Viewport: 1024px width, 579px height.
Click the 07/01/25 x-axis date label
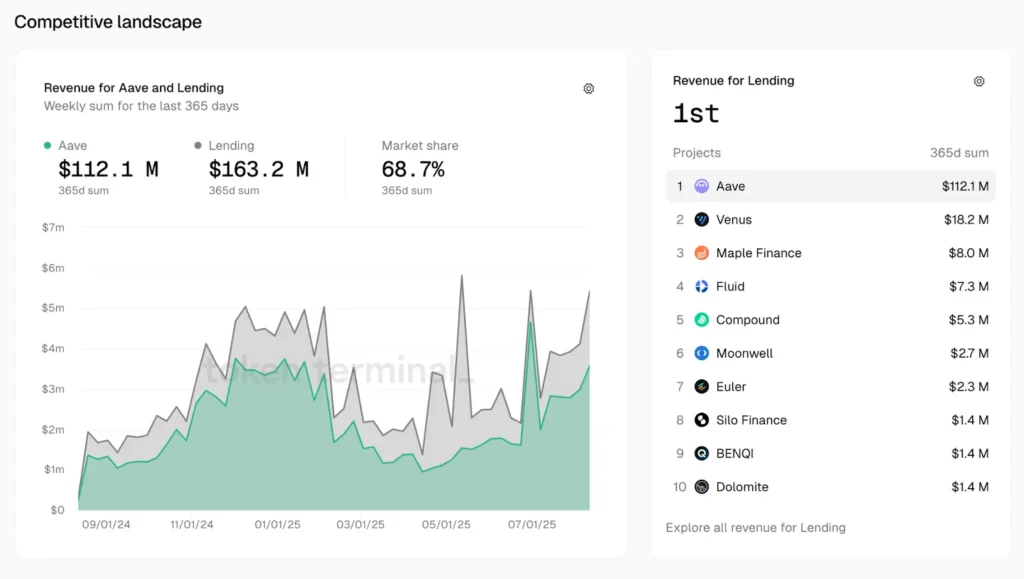point(532,524)
